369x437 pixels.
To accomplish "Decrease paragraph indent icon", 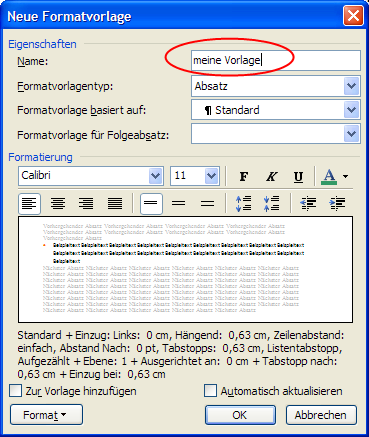I will point(308,203).
